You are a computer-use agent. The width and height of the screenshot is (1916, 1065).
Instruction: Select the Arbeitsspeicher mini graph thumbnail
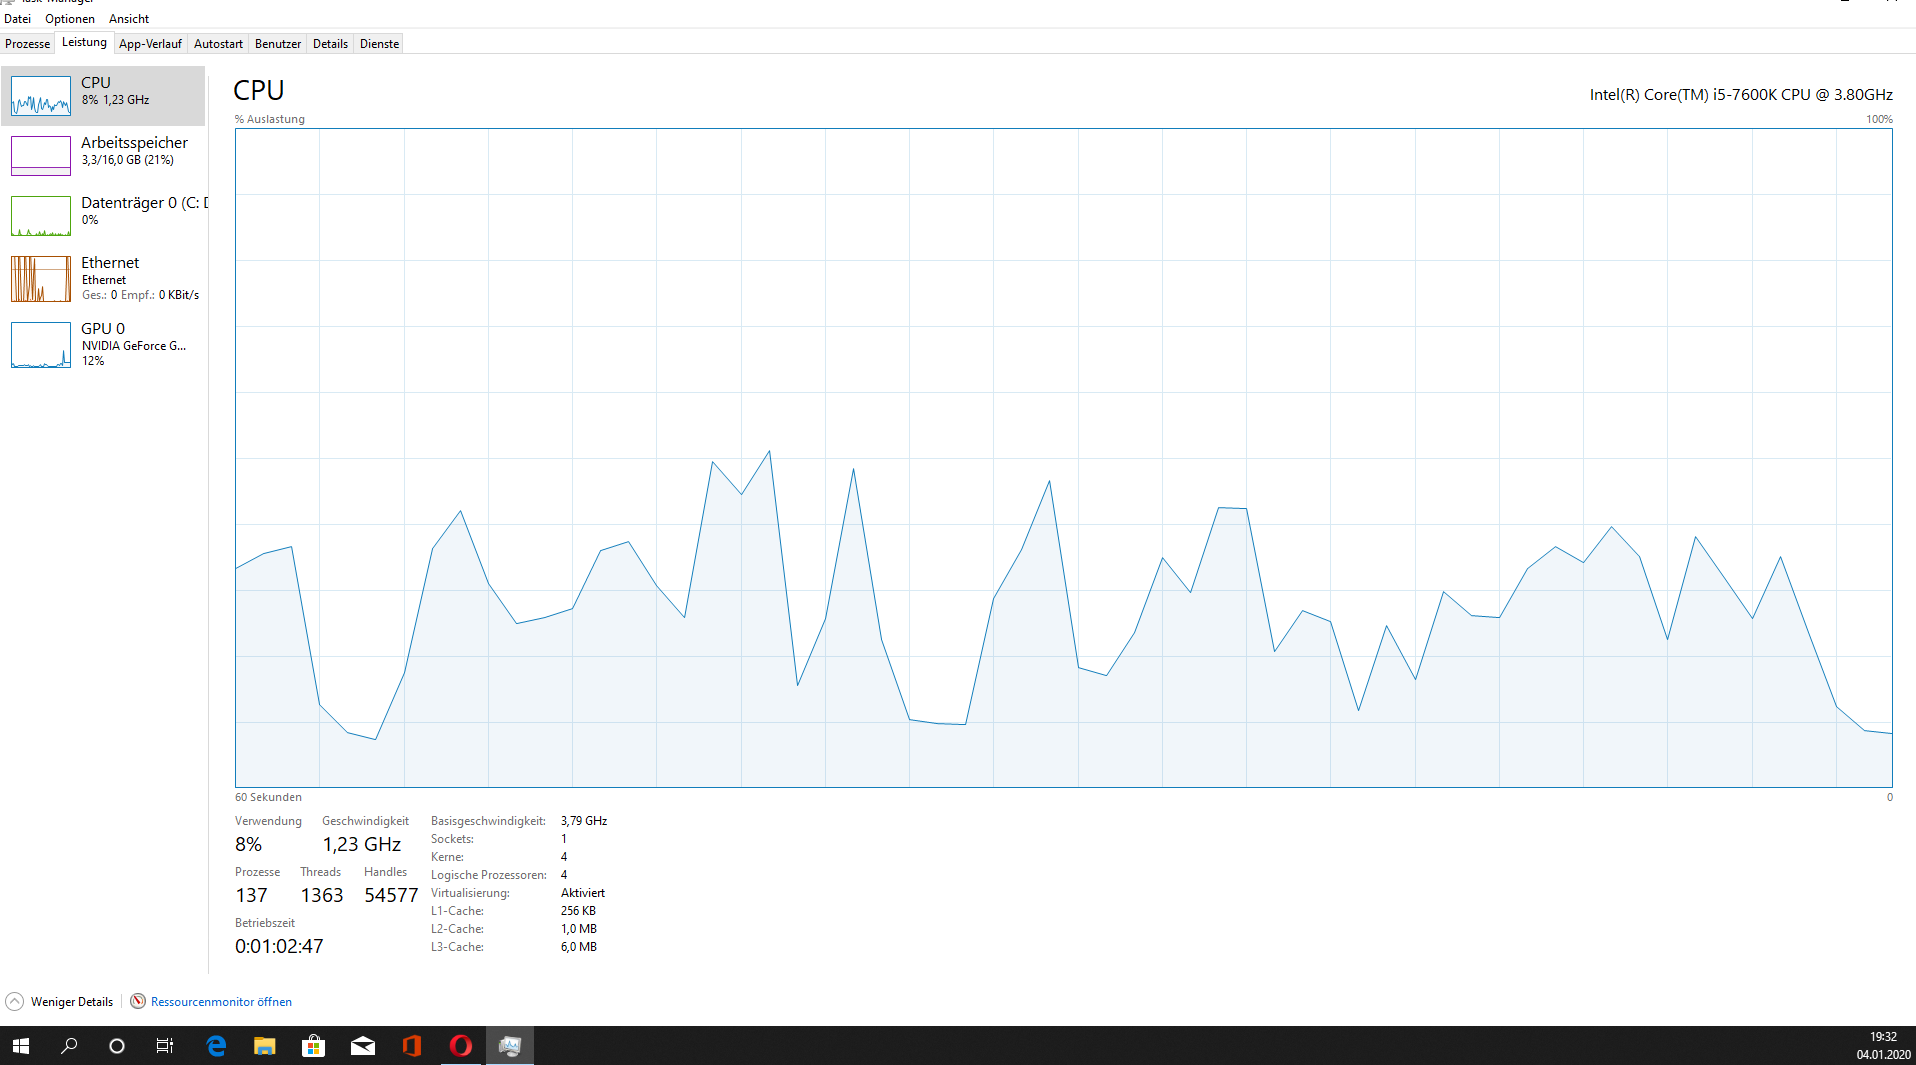click(x=41, y=156)
